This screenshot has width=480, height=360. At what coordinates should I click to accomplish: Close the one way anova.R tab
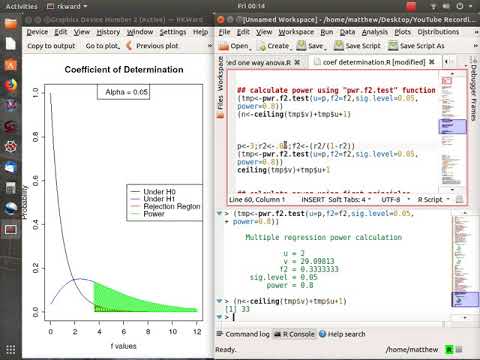pyautogui.click(x=297, y=62)
